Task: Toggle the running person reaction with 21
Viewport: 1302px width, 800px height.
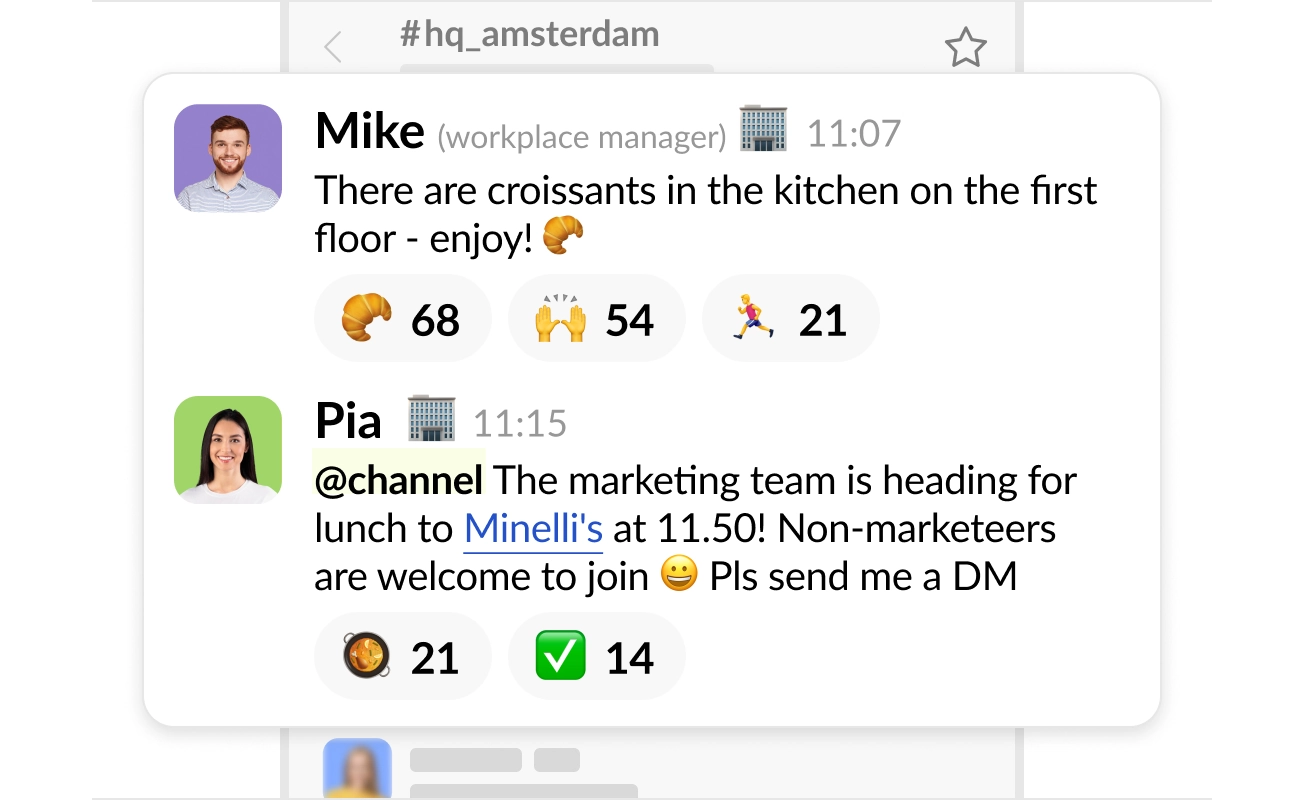Action: [790, 319]
